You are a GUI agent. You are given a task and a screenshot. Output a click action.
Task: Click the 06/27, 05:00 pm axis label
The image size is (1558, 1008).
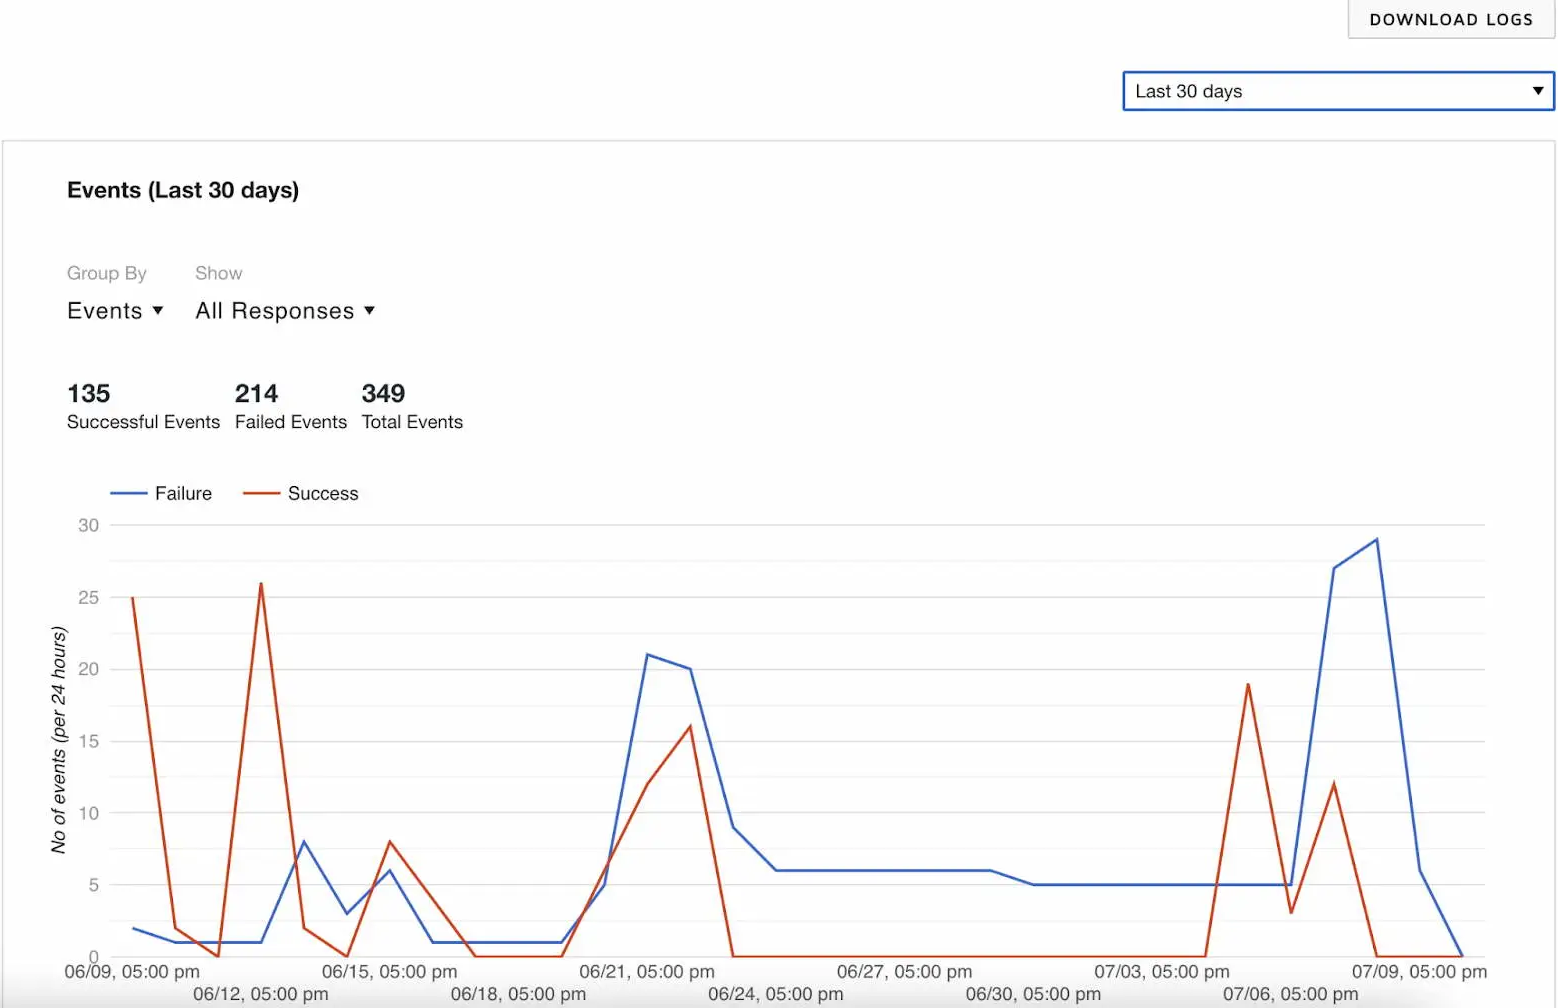click(905, 971)
